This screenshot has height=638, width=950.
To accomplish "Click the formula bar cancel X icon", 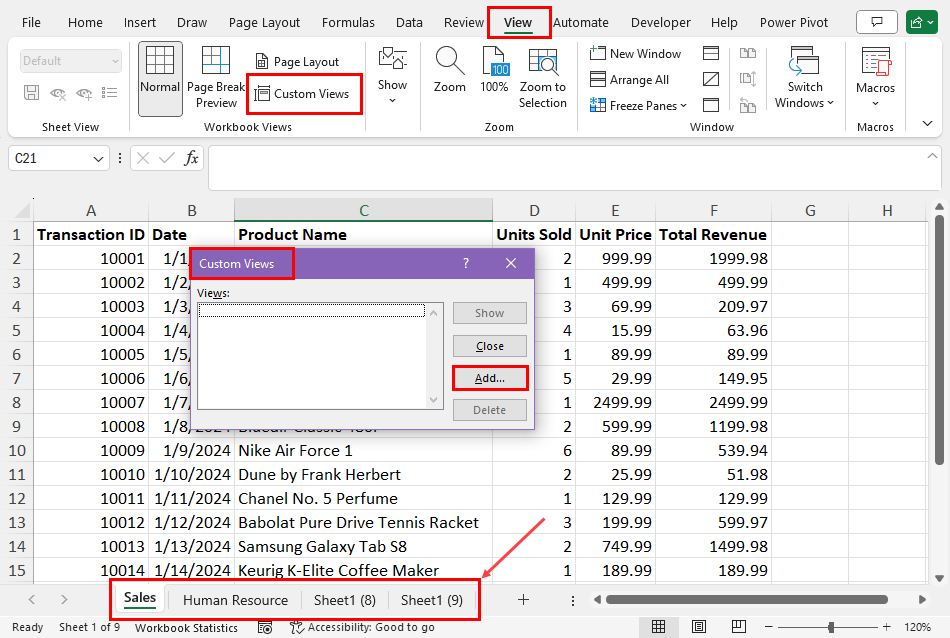I will [143, 159].
